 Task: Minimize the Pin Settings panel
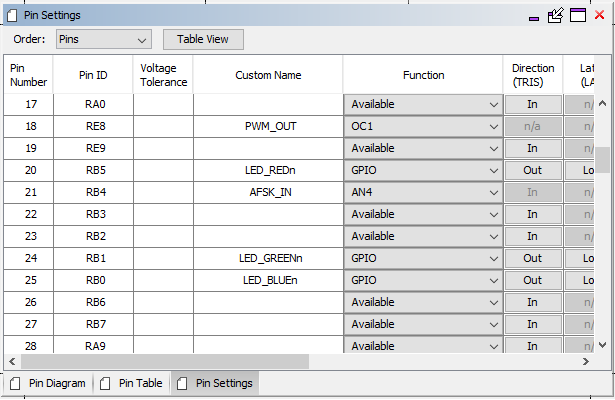tap(534, 18)
